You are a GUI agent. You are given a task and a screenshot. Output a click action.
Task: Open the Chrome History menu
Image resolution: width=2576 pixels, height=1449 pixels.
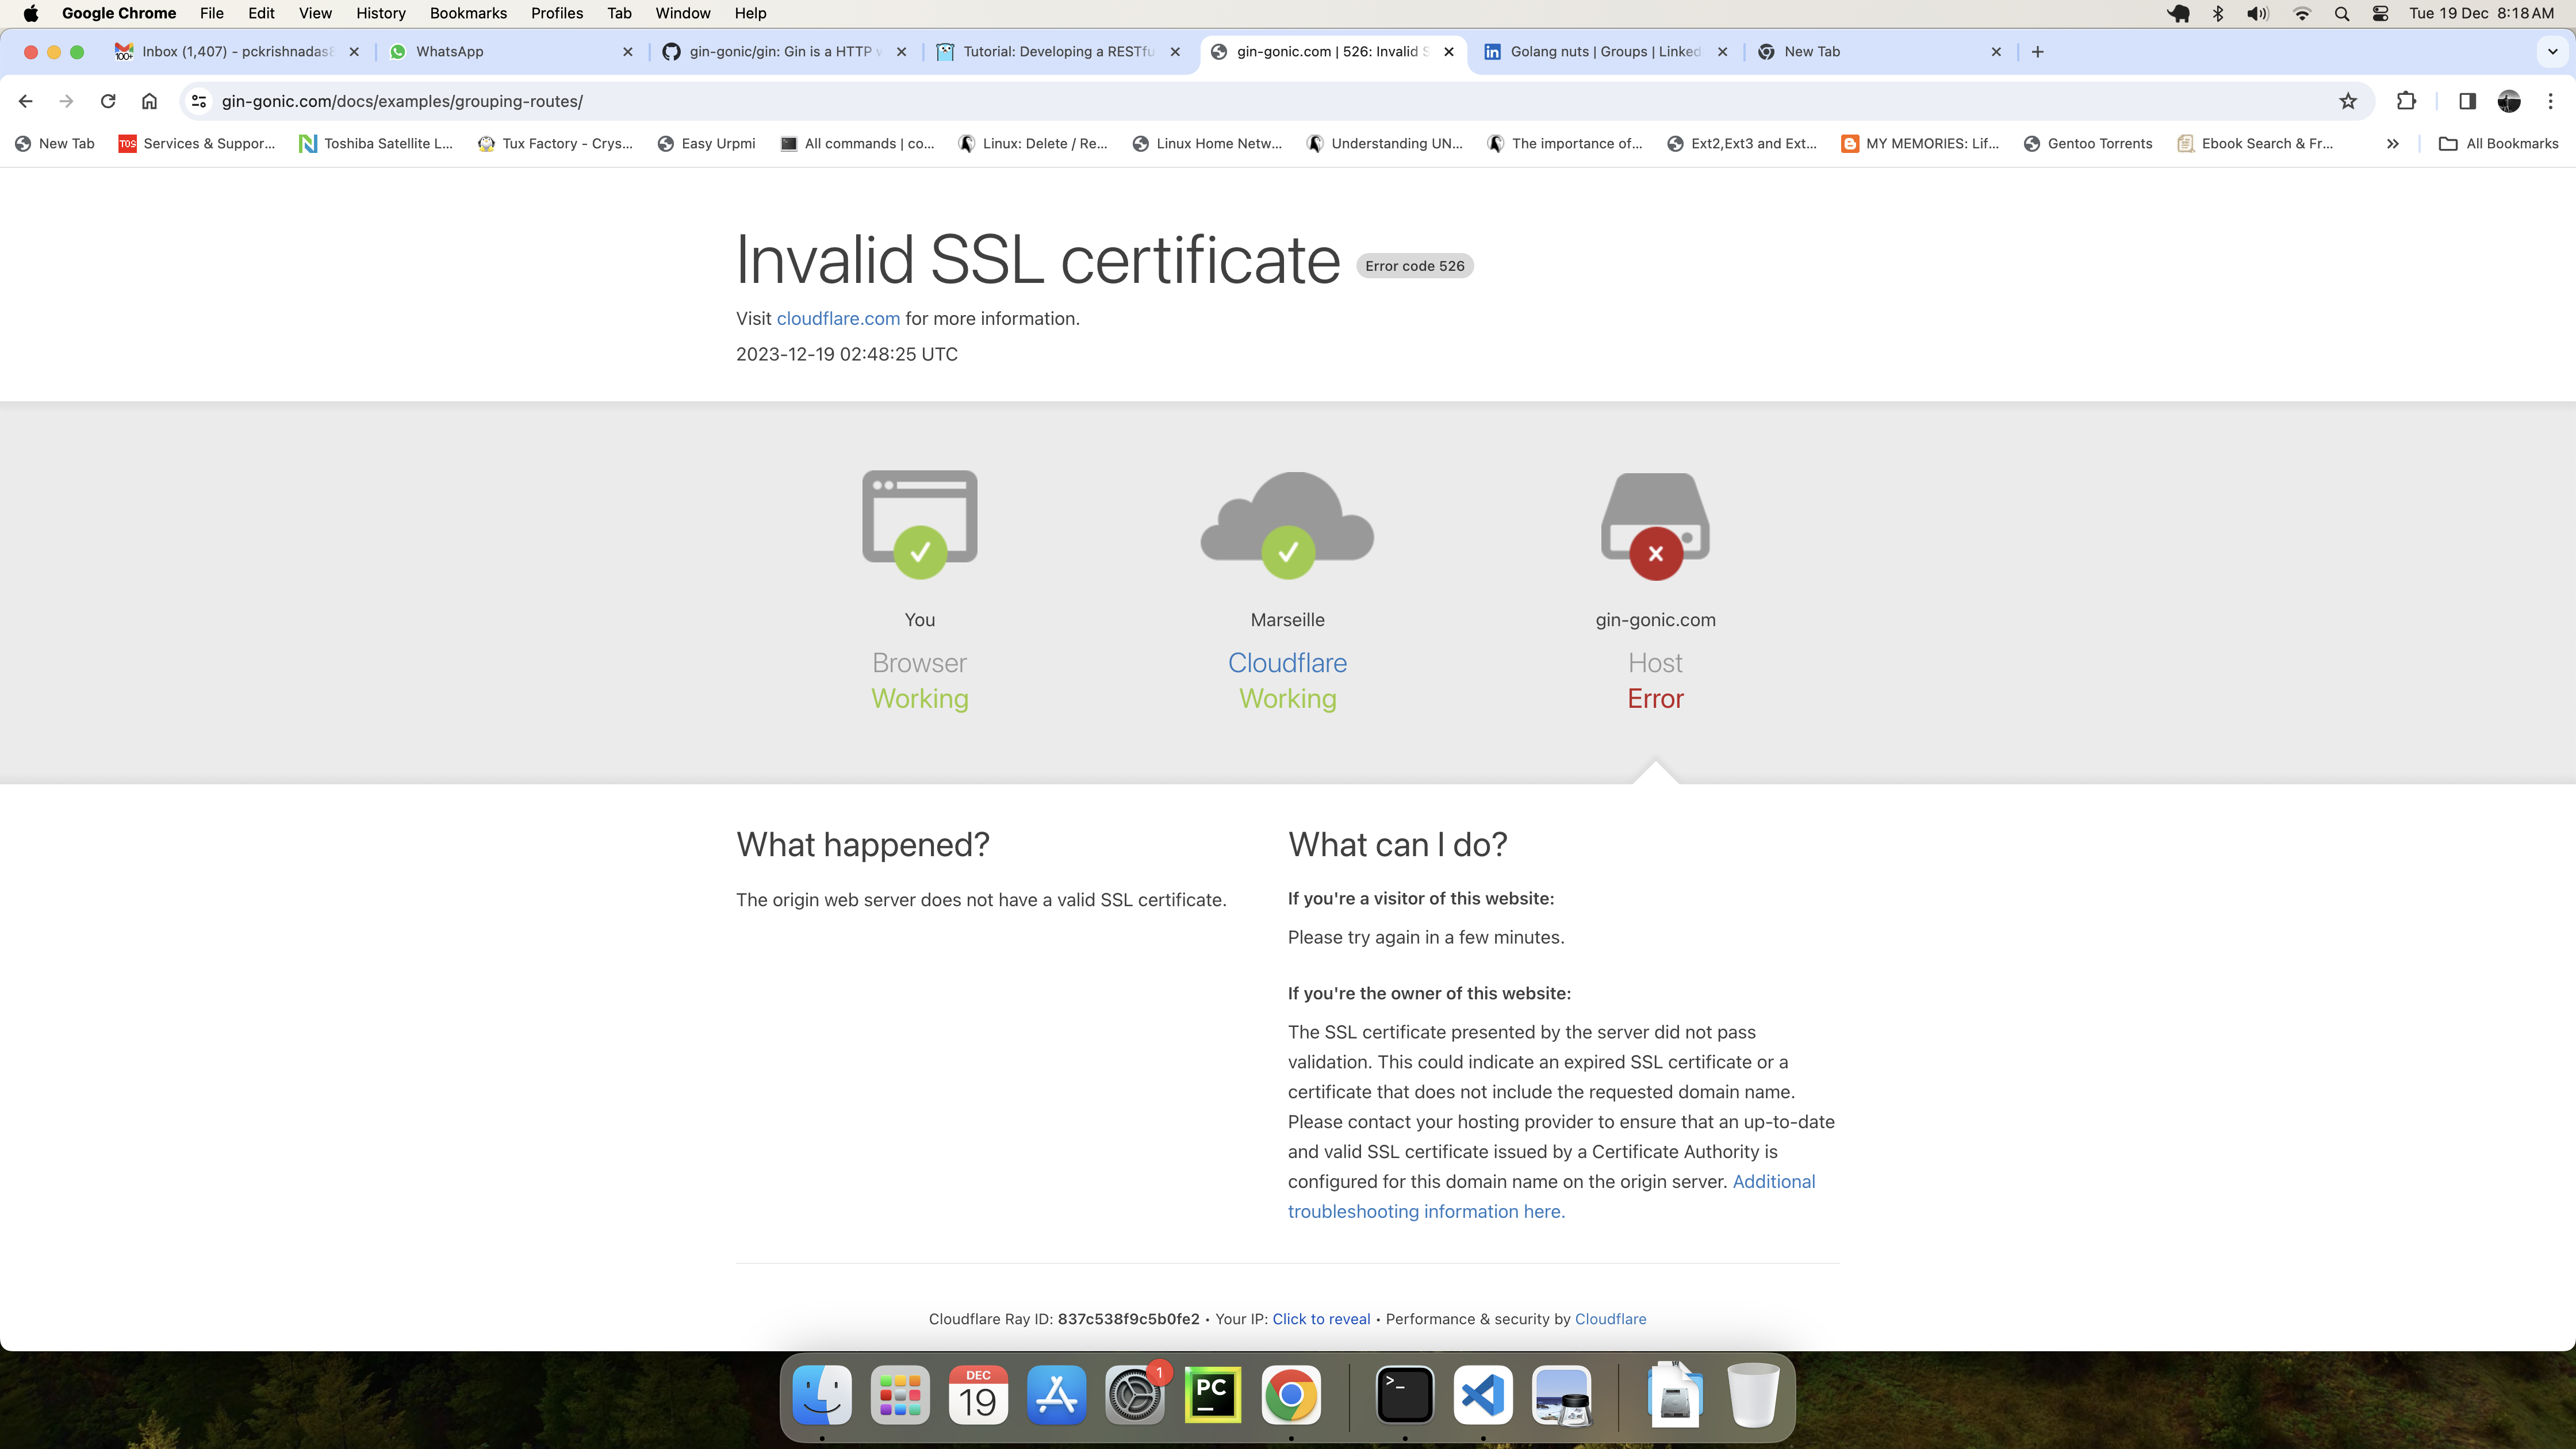click(381, 13)
